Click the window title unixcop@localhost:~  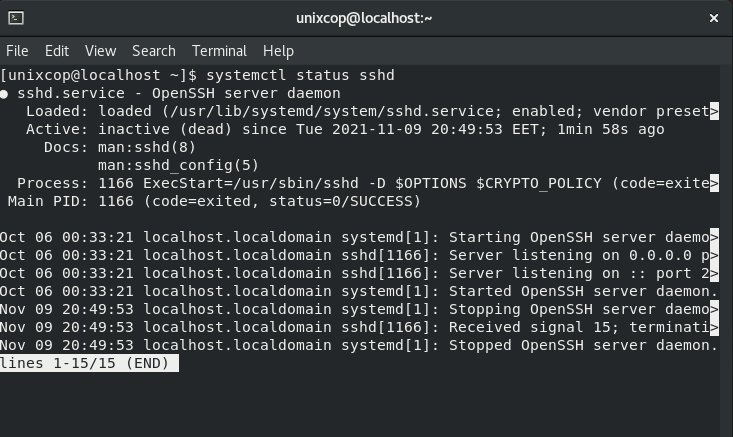(364, 18)
